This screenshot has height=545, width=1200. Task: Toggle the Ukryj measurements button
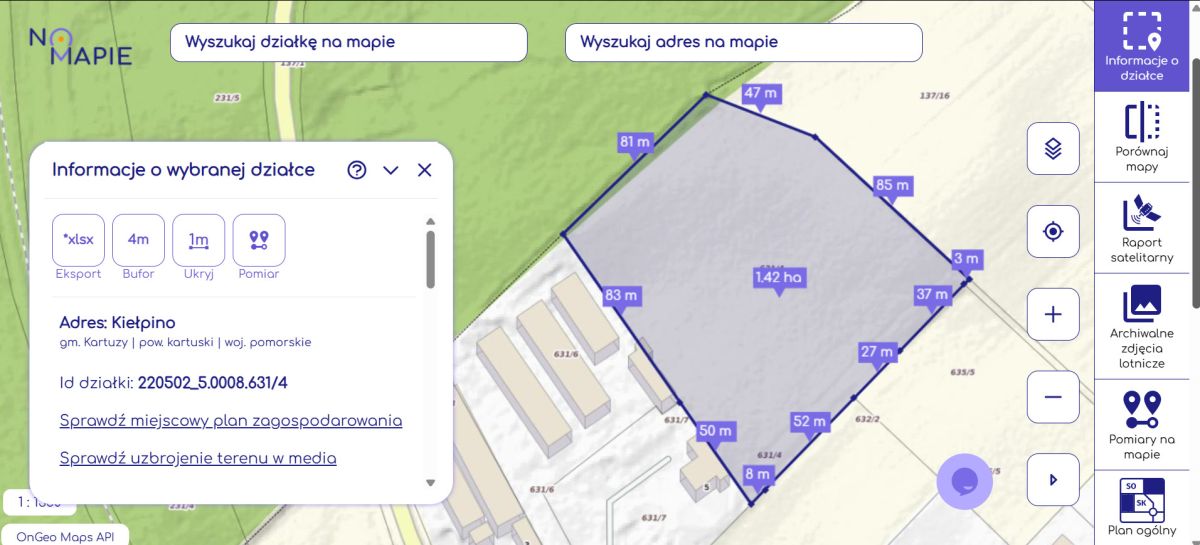(x=199, y=240)
